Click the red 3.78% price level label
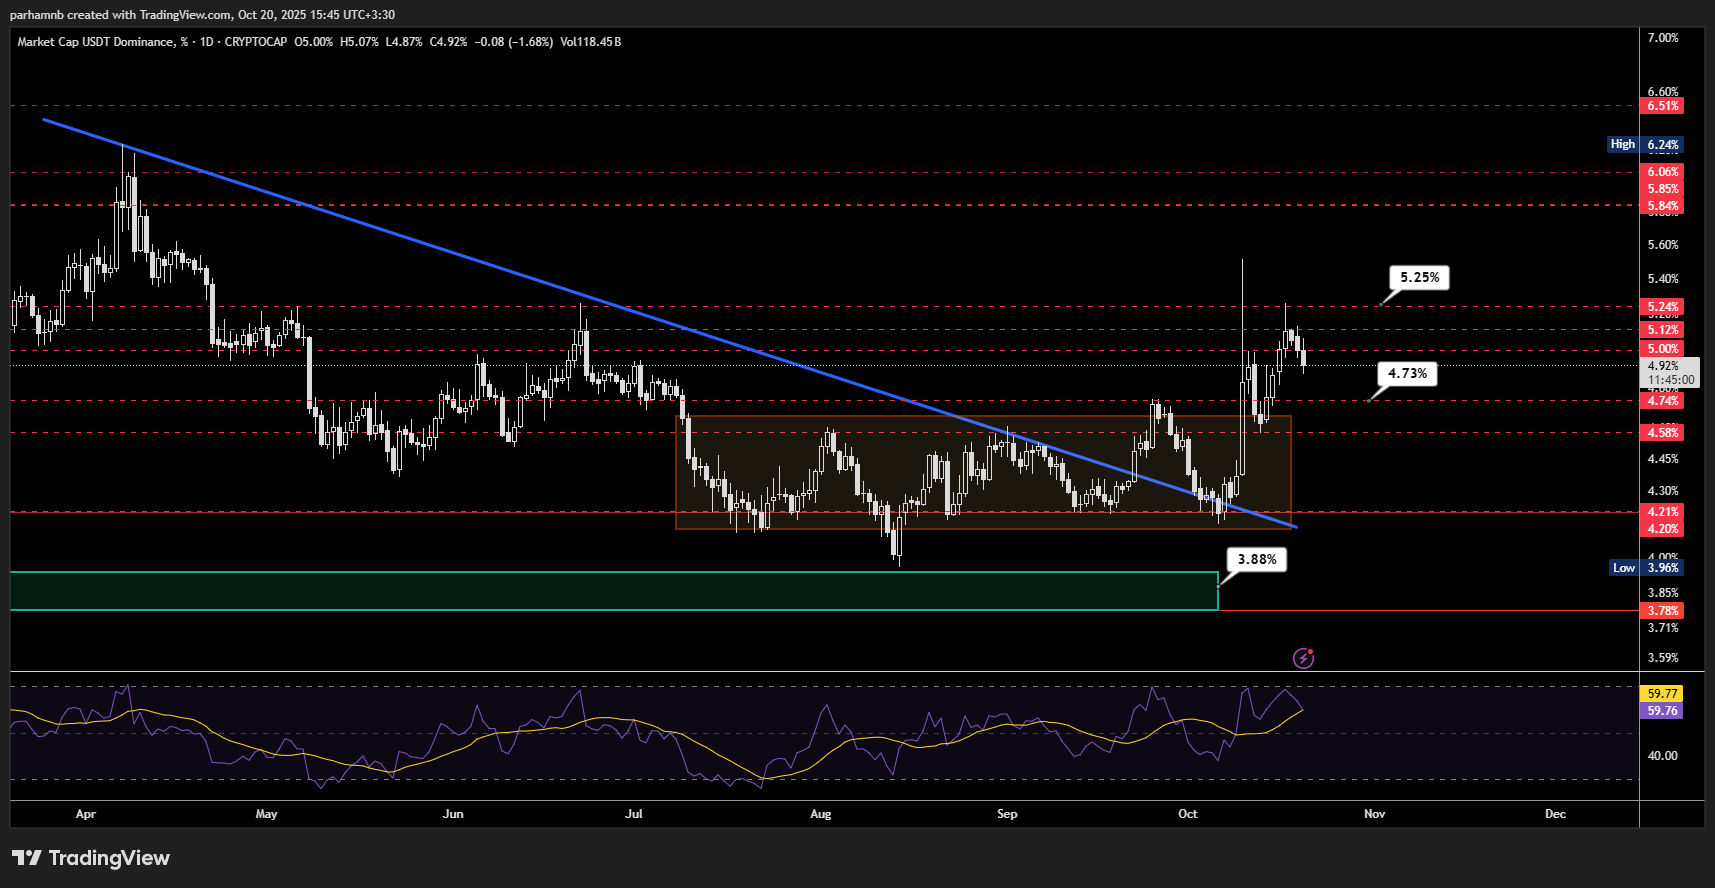 tap(1662, 610)
